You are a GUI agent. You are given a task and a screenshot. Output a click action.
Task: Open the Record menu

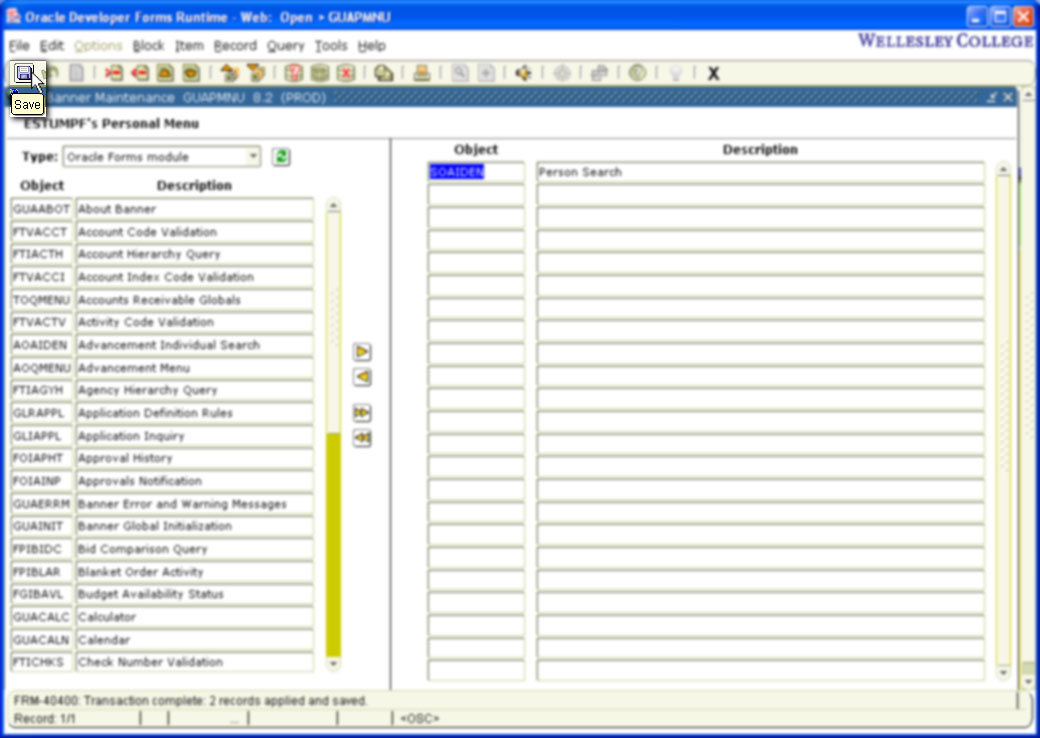coord(235,46)
